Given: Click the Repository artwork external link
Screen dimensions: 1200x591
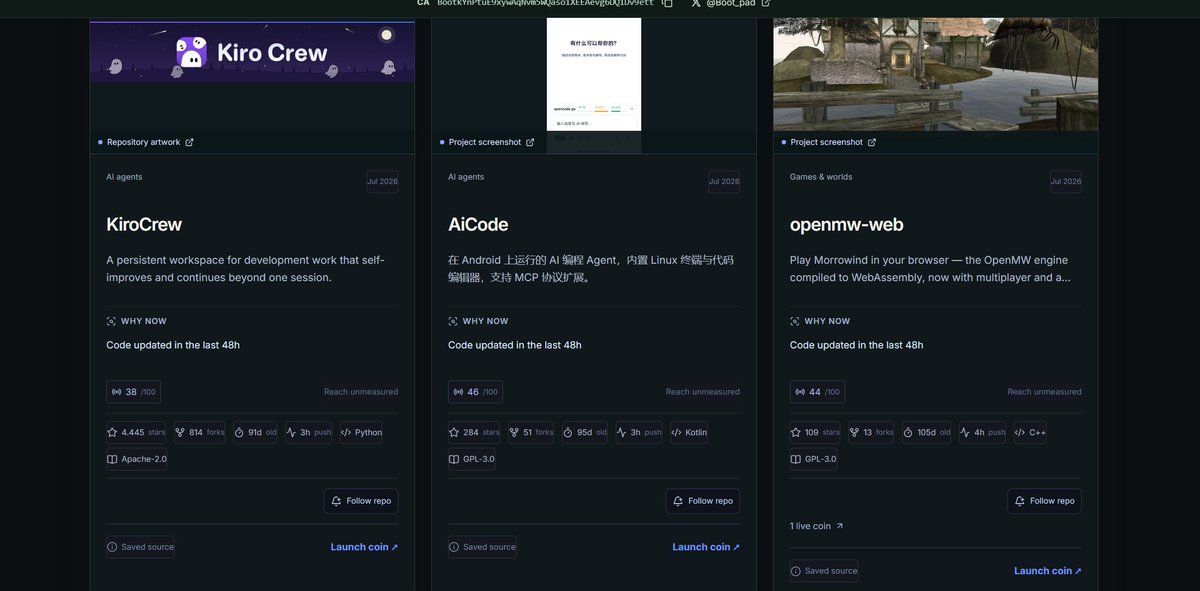Looking at the screenshot, I should [x=146, y=142].
